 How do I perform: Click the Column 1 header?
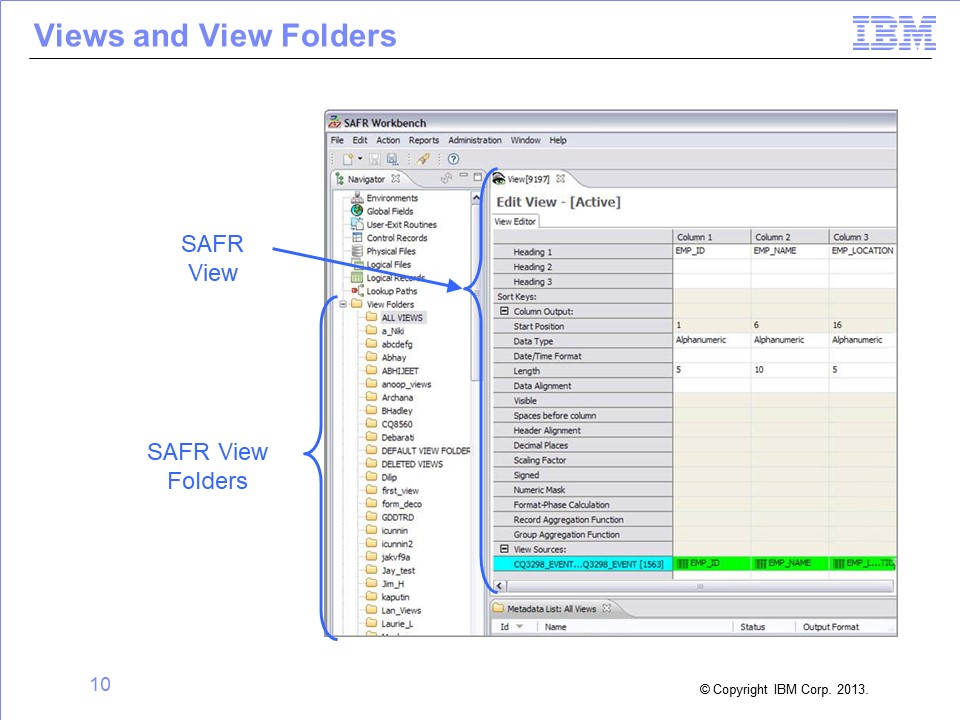click(x=711, y=237)
